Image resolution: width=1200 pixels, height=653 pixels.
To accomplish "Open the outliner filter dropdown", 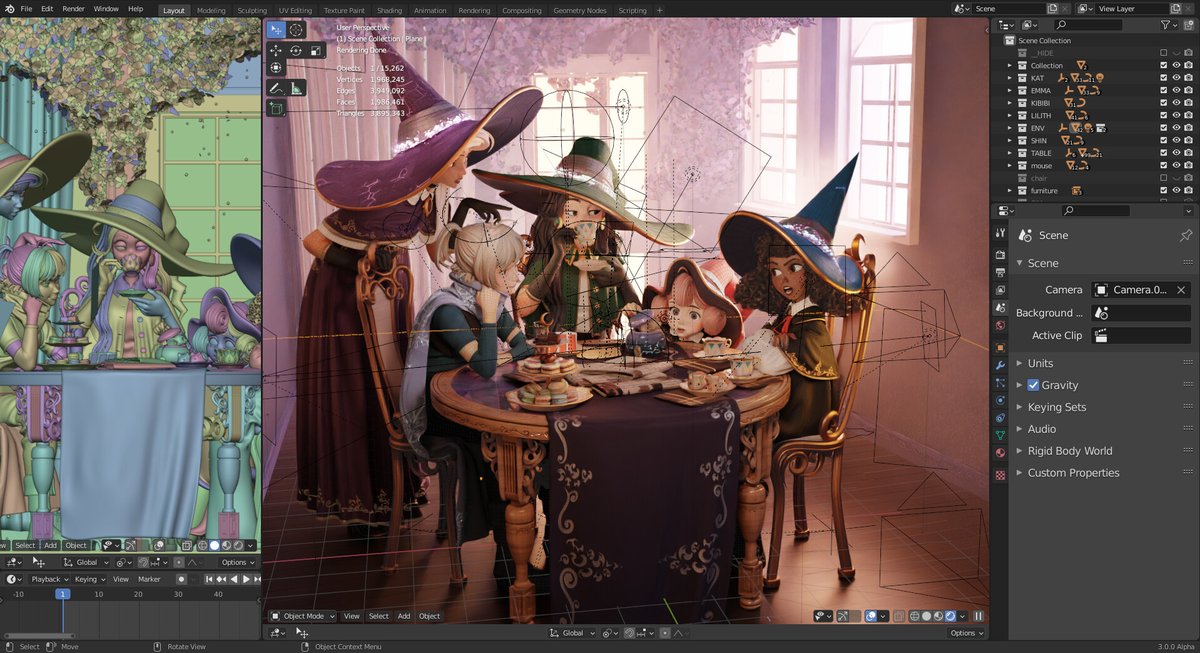I will pos(1168,25).
